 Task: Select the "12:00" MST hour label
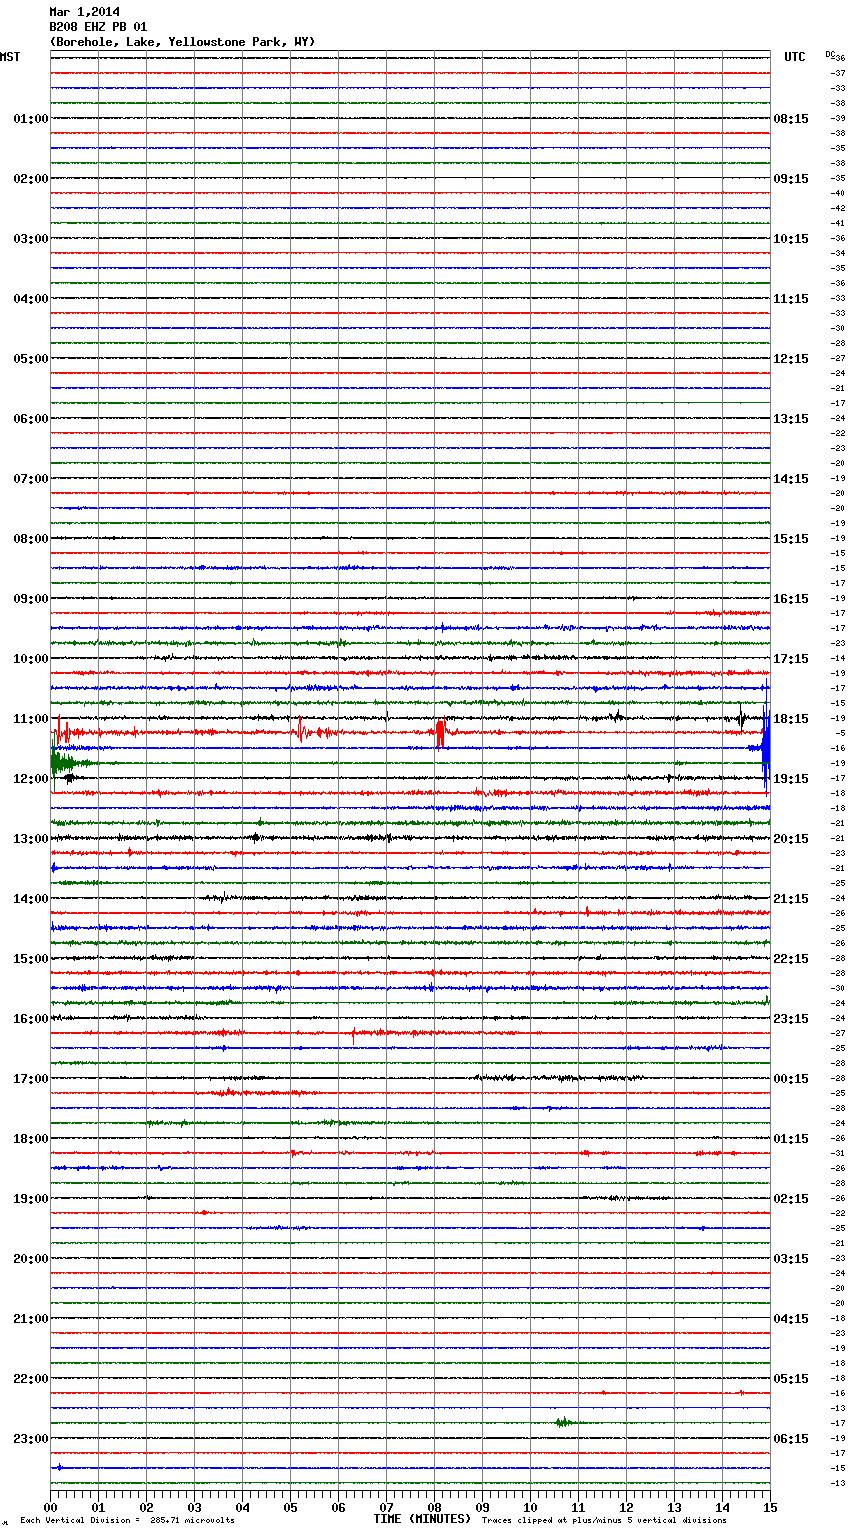click(31, 779)
